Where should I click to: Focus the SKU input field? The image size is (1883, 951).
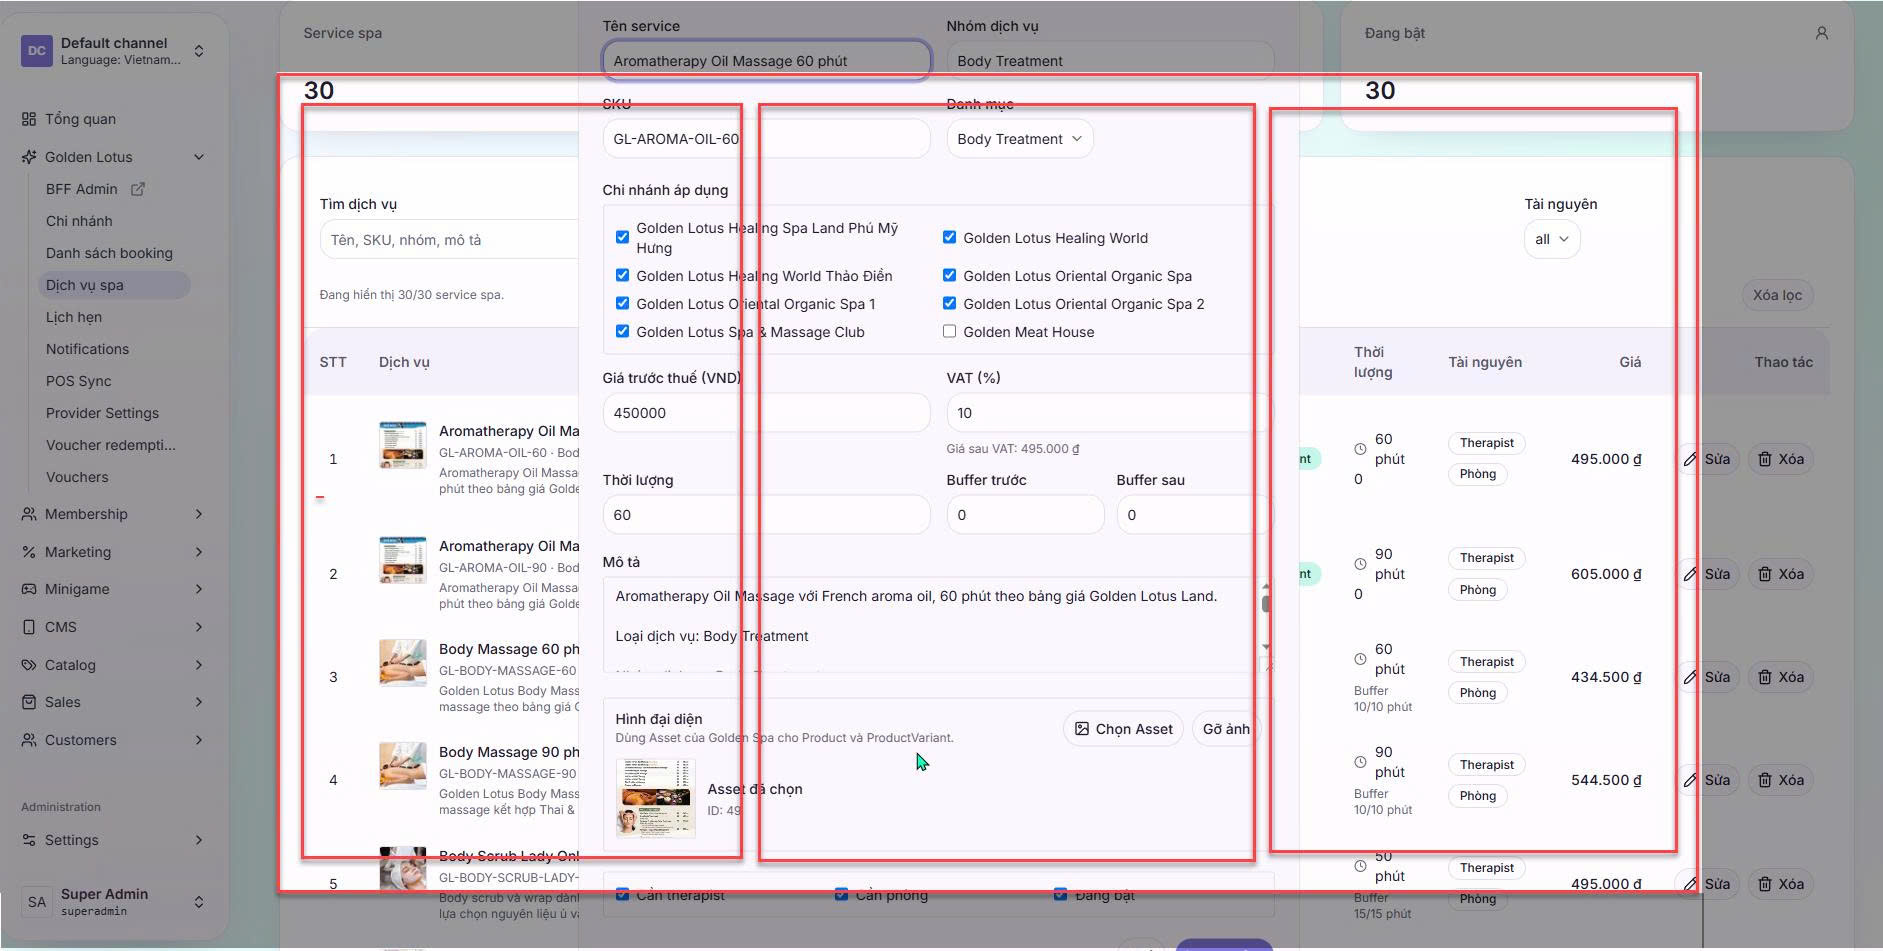click(766, 139)
